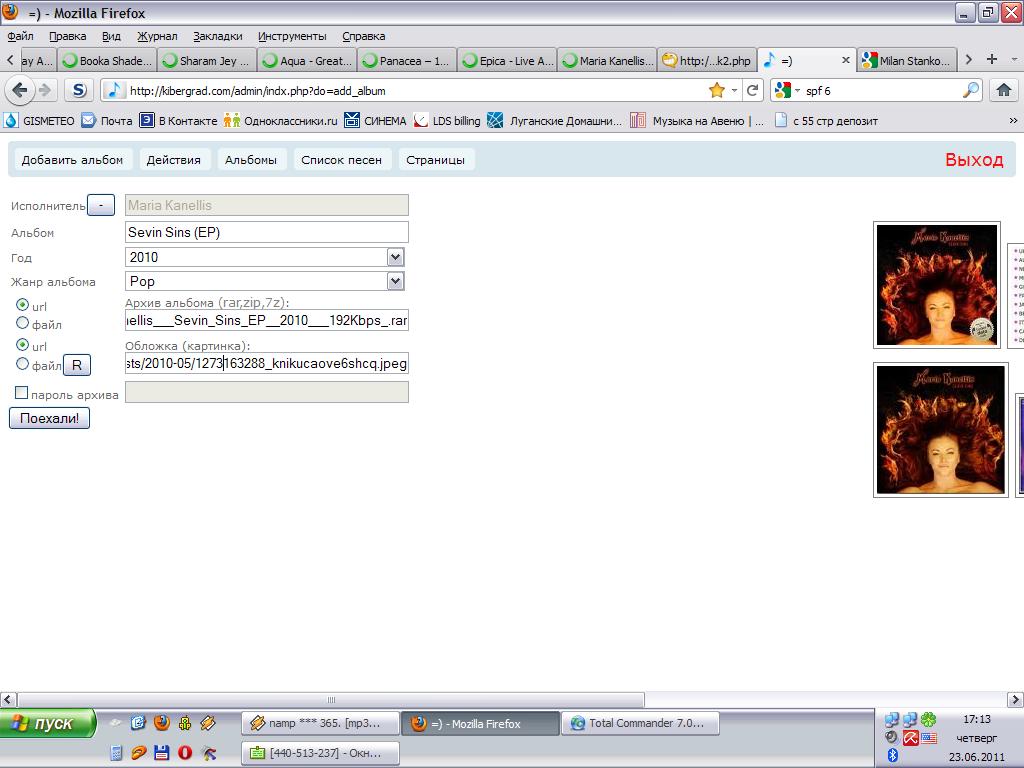
Task: Click the forward navigation arrow
Action: tap(44, 90)
